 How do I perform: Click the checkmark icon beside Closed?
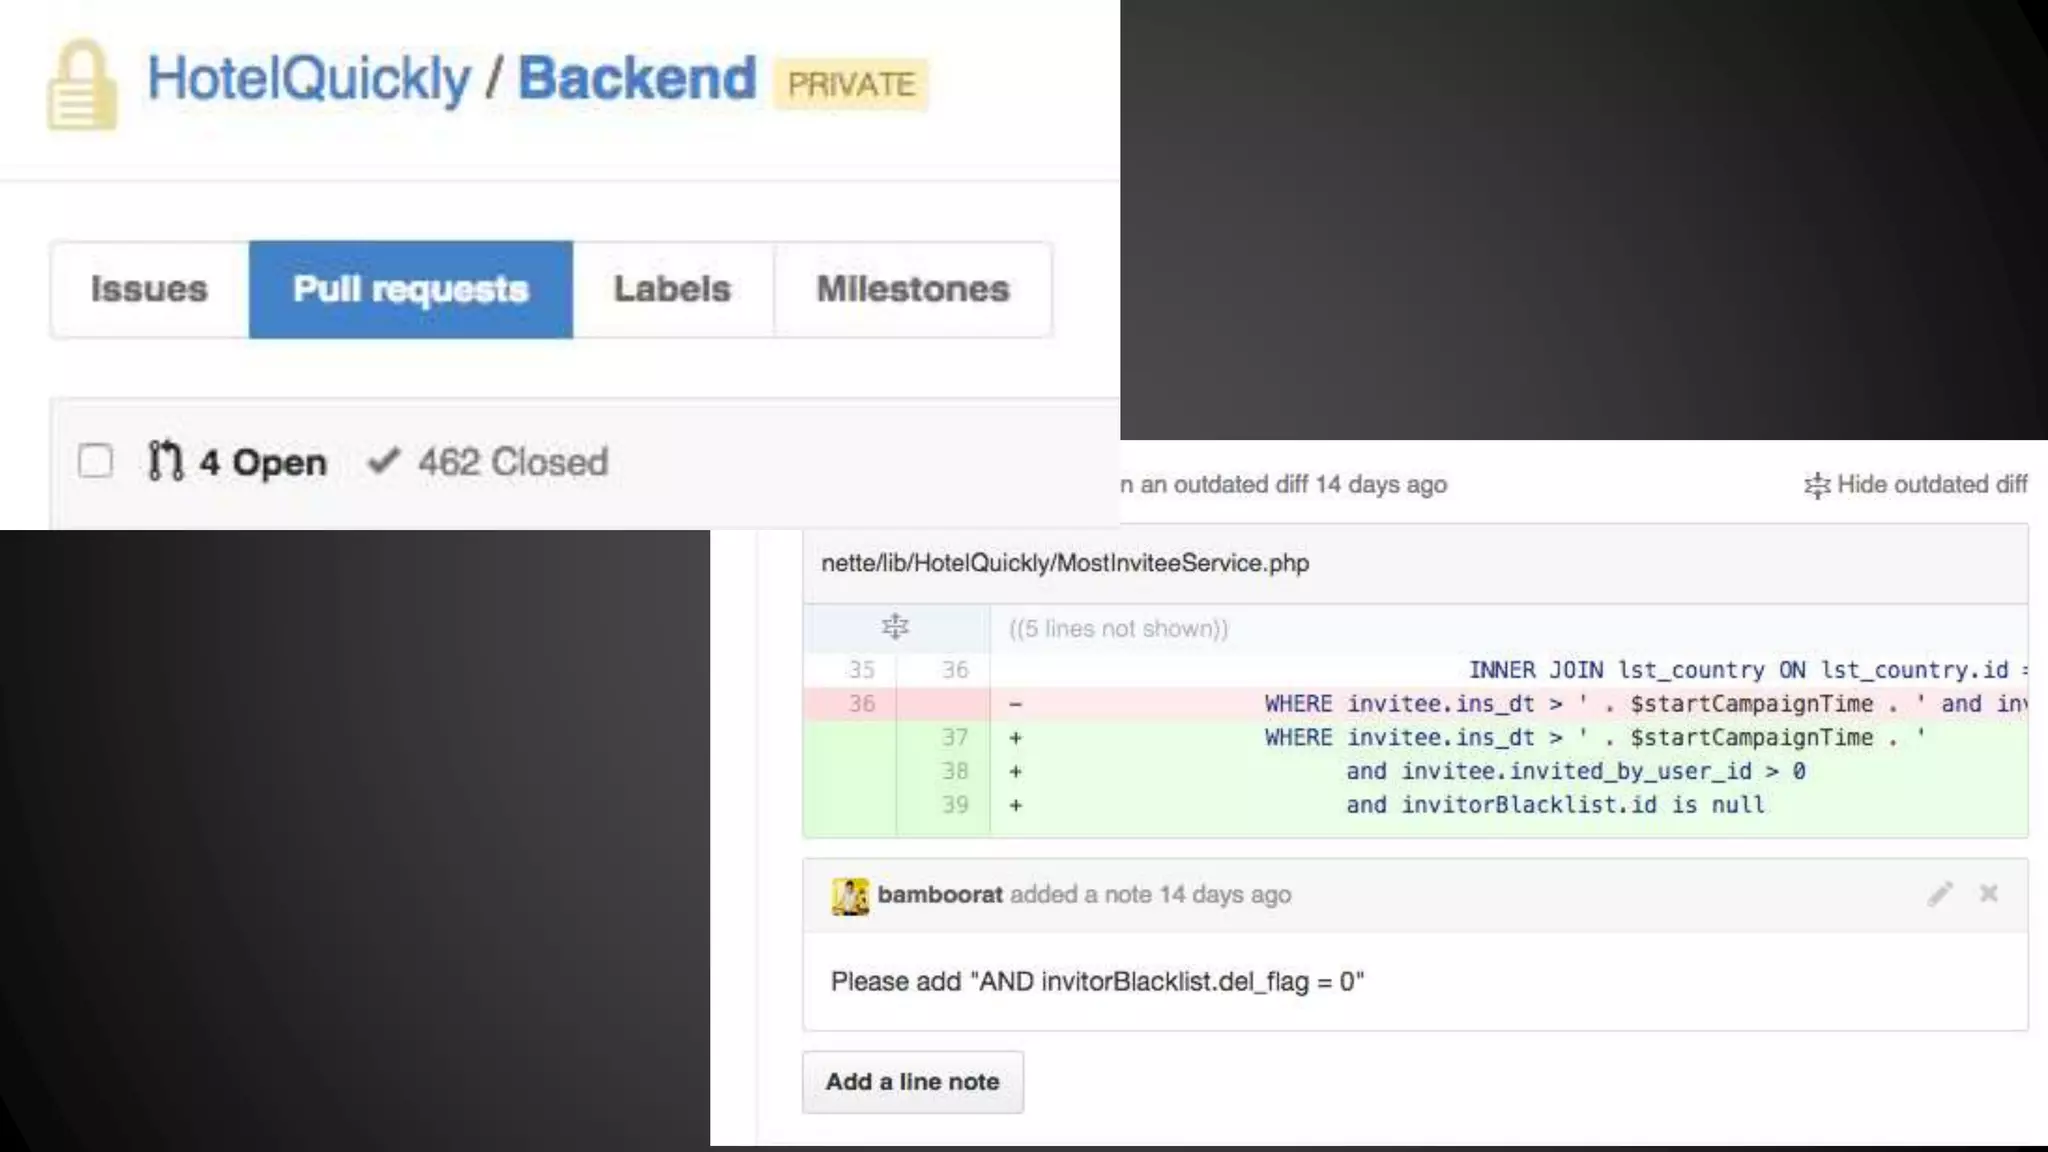coord(383,461)
